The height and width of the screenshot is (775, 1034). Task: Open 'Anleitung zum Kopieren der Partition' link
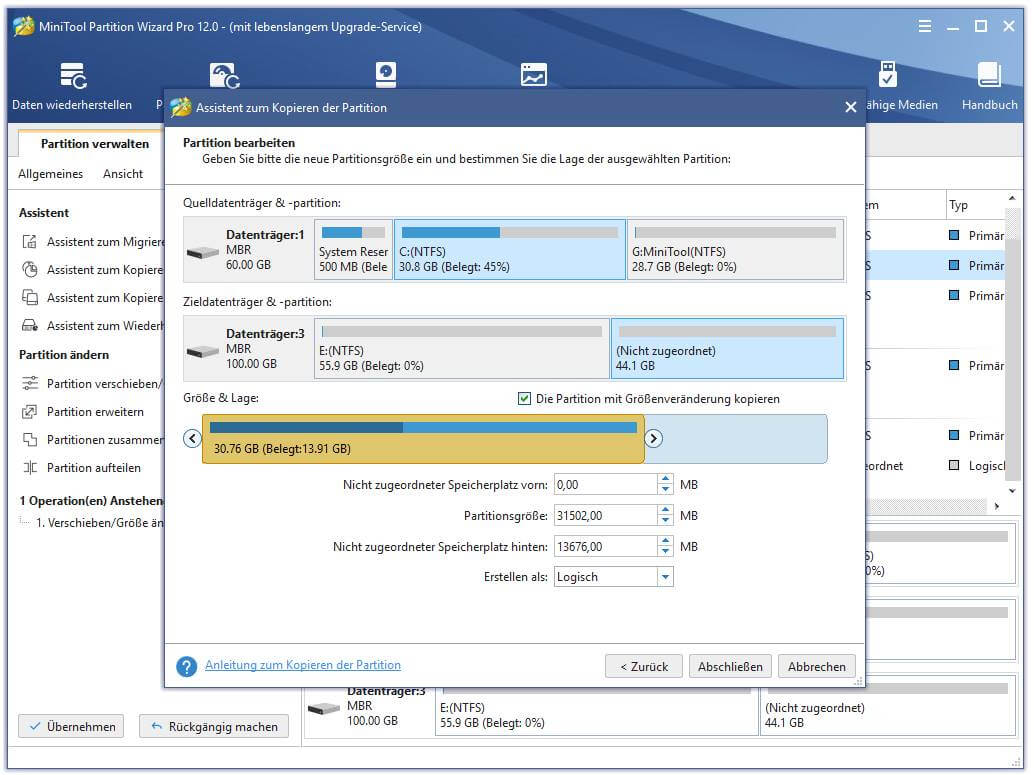pyautogui.click(x=303, y=665)
